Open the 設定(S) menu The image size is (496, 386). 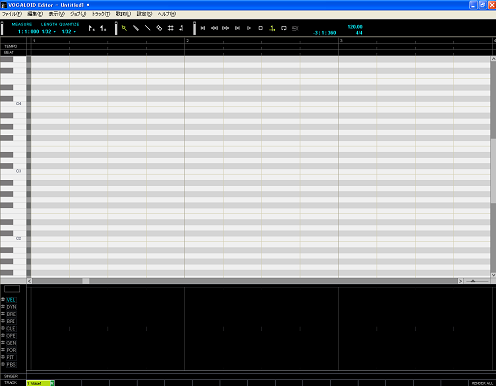tap(144, 14)
